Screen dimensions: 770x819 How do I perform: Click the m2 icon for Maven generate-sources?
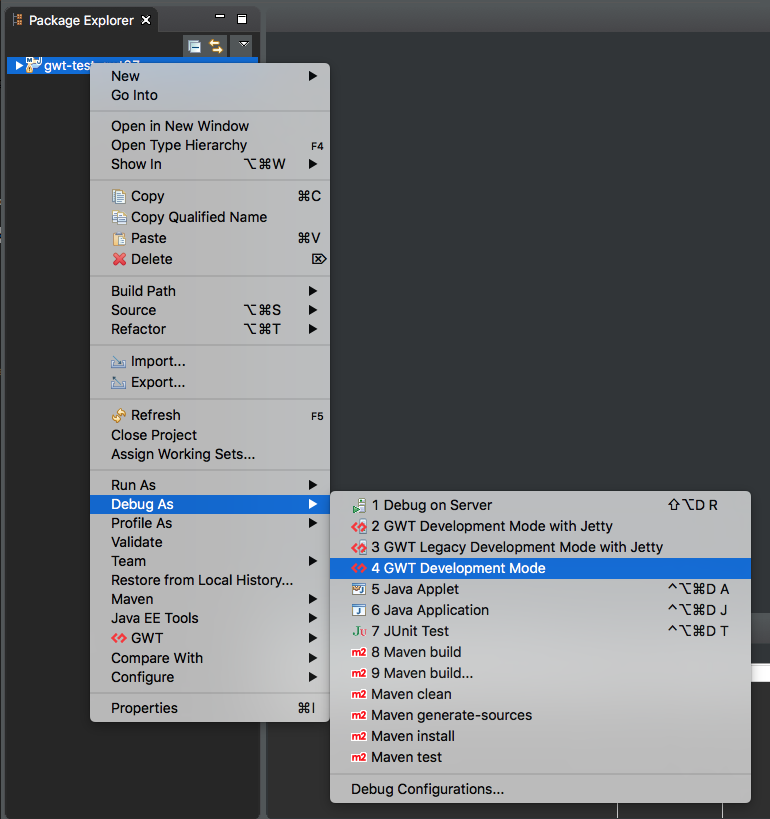(x=359, y=715)
